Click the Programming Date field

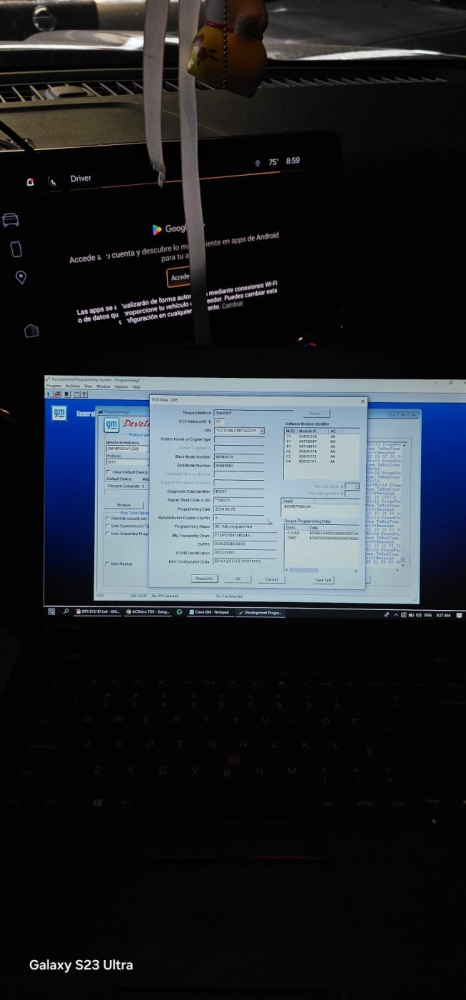[238, 509]
